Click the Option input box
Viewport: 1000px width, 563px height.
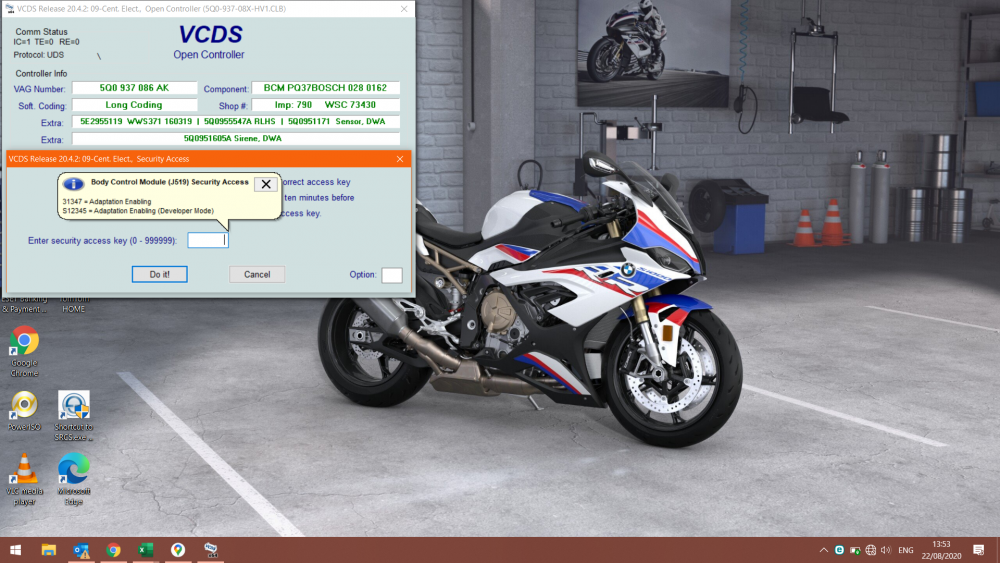click(392, 275)
